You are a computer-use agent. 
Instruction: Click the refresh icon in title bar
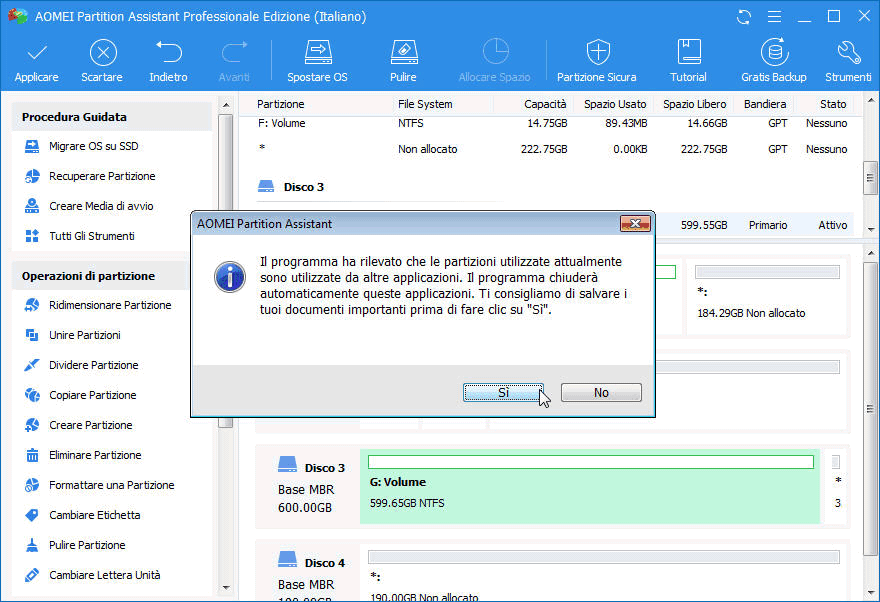tap(744, 16)
